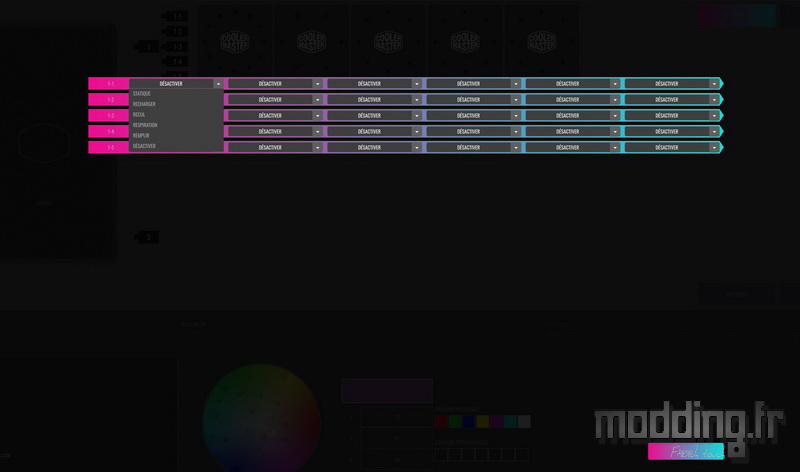Open the last-column dropdown in row 1-5
Image resolution: width=800 pixels, height=472 pixels.
[x=672, y=147]
